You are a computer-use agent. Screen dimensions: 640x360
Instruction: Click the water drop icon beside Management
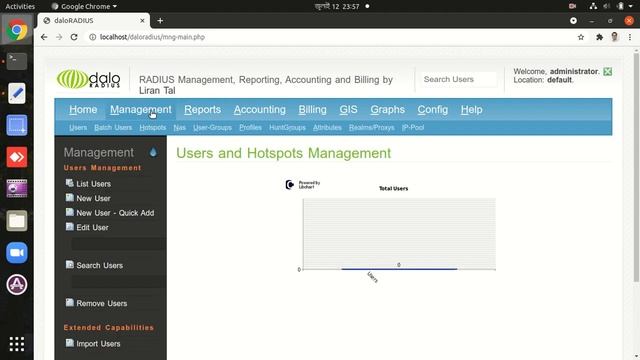point(153,152)
